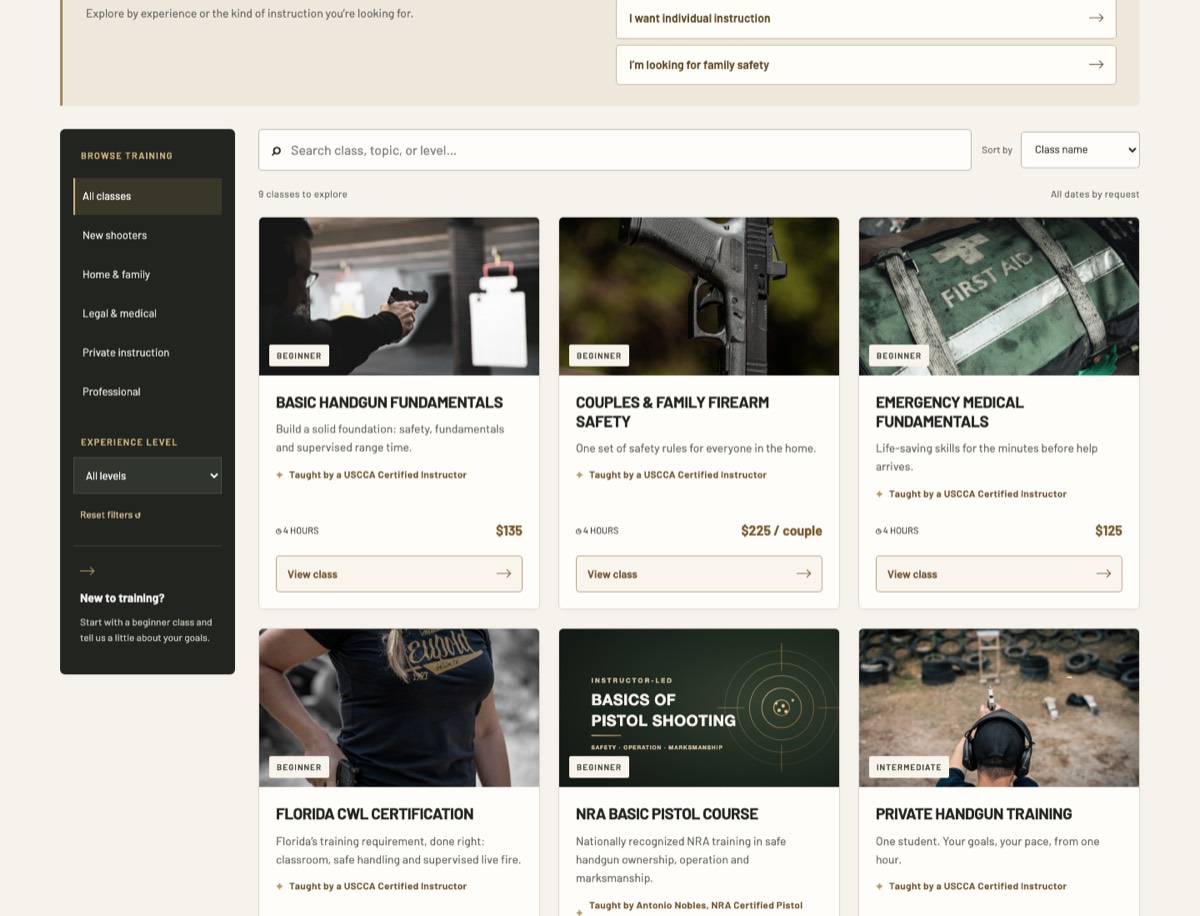This screenshot has height=916, width=1200.
Task: Open the Experience Level All levels dropdown
Action: 148,476
